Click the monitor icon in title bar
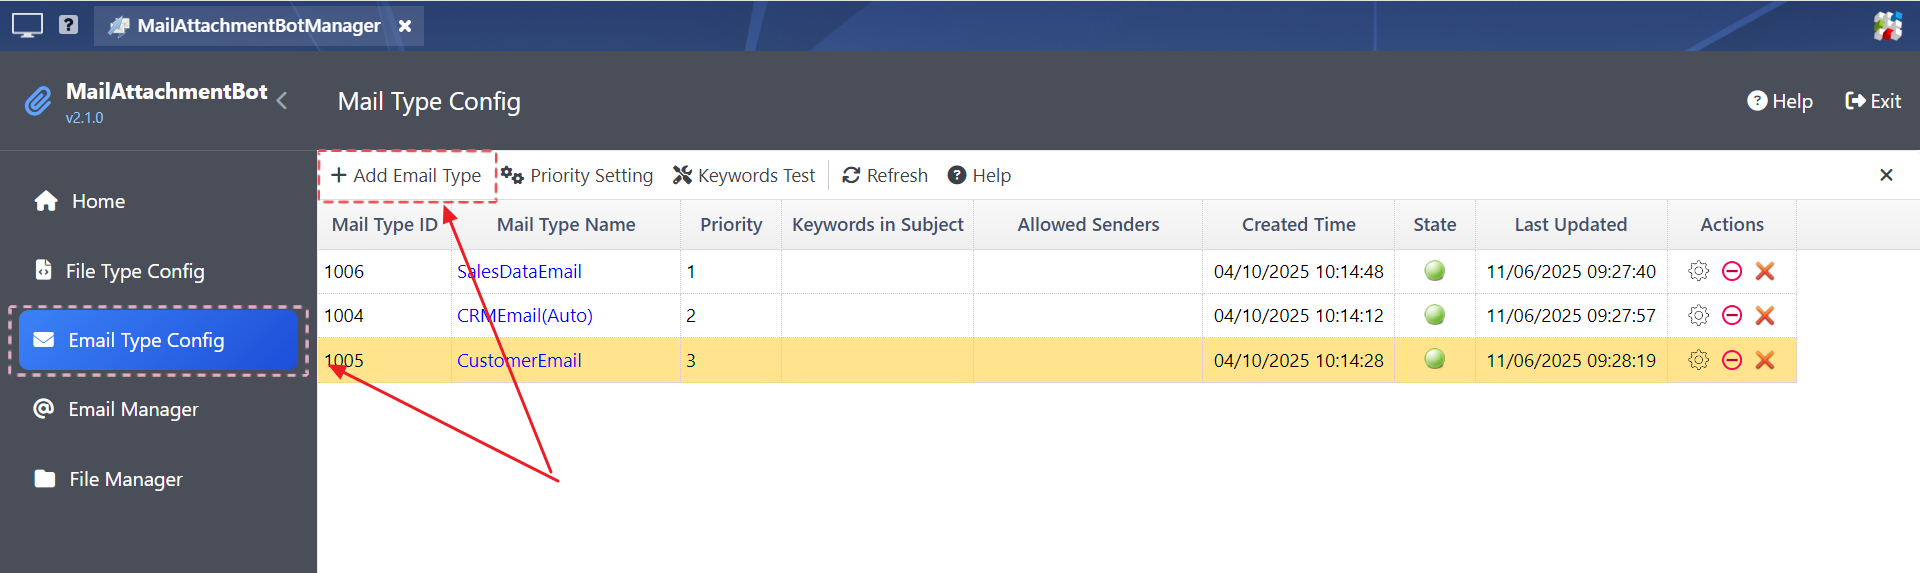The width and height of the screenshot is (1920, 573). coord(27,25)
